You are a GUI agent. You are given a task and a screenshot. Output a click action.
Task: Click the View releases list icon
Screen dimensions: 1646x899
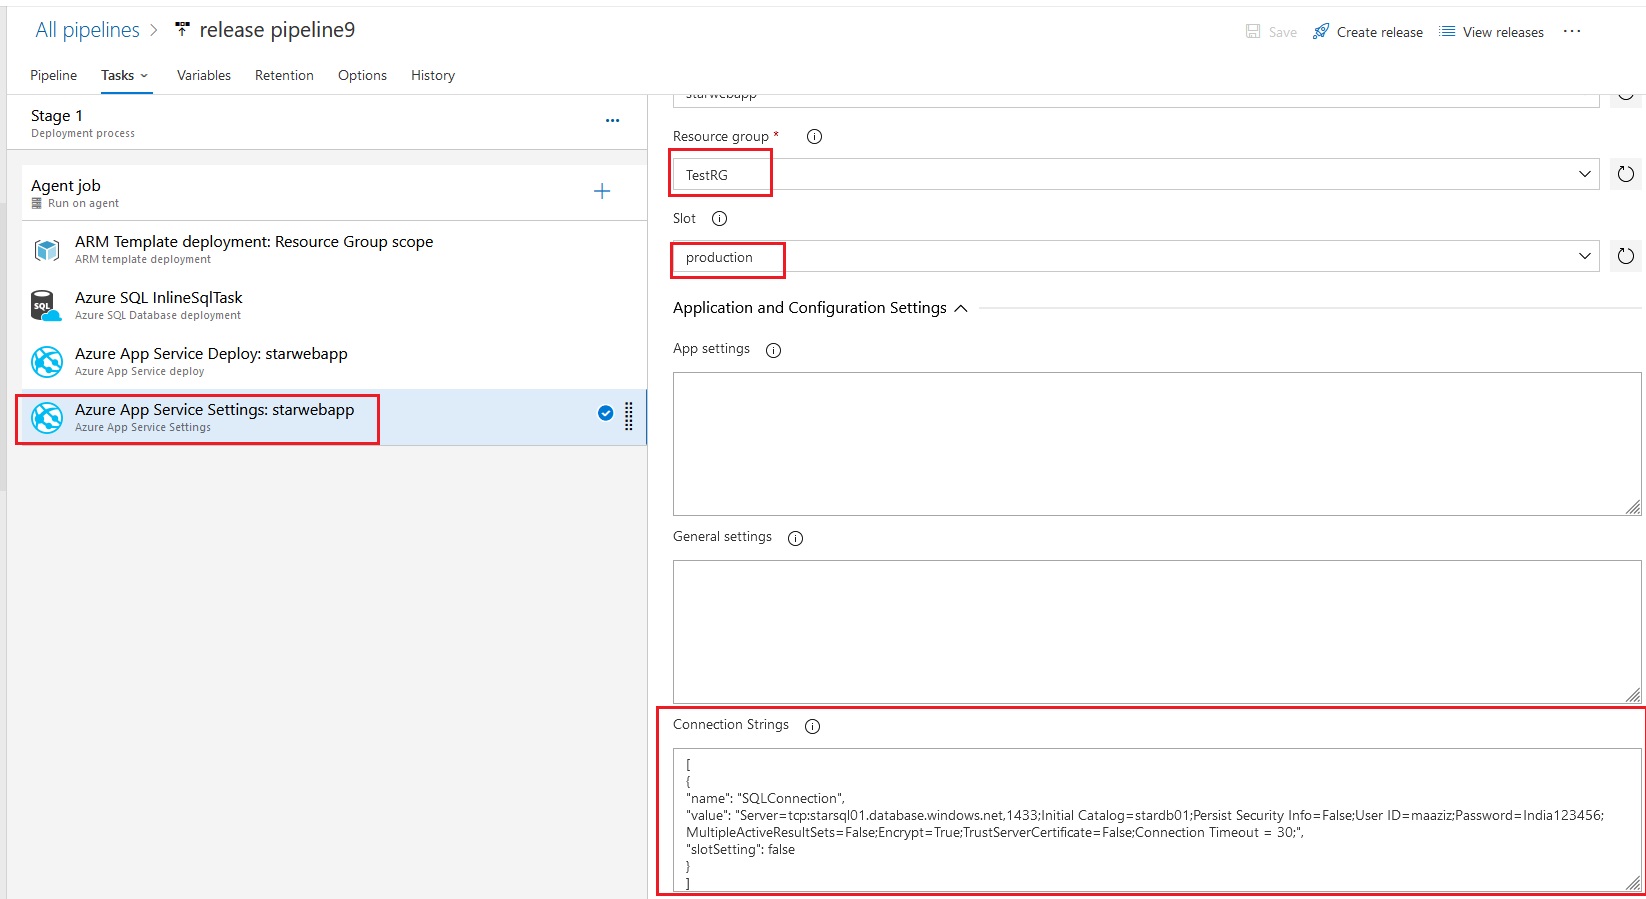[x=1447, y=32]
